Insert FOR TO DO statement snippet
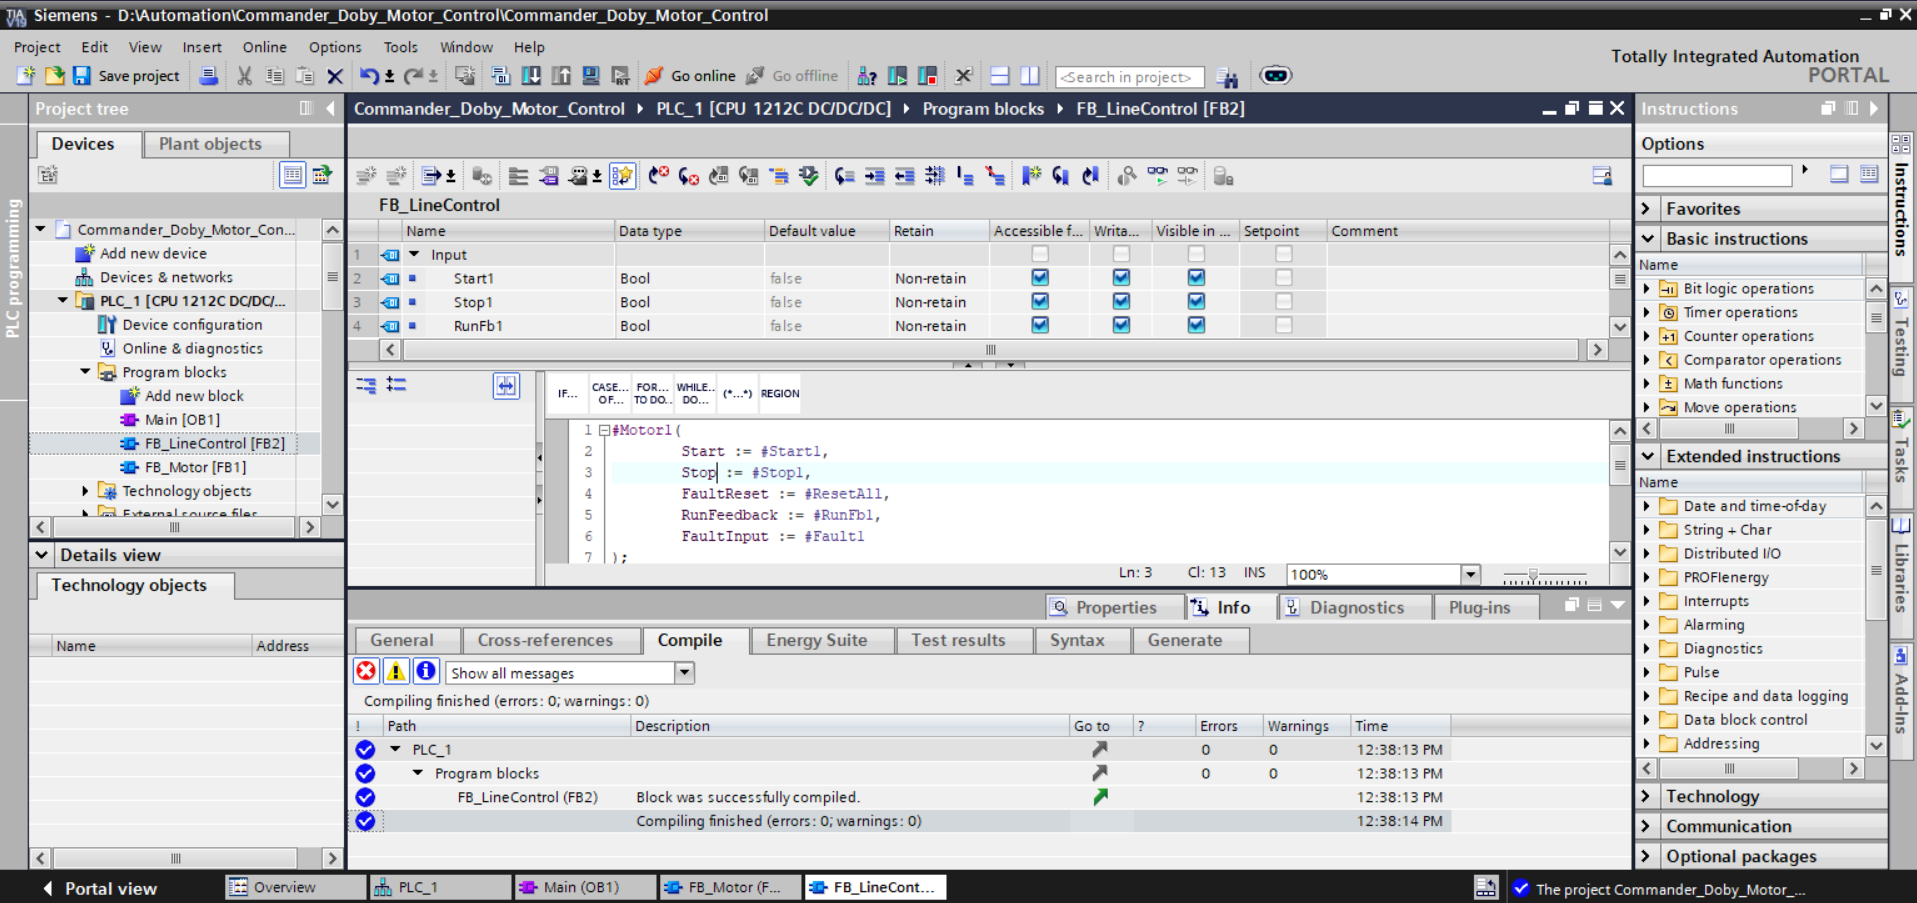1917x903 pixels. [652, 394]
